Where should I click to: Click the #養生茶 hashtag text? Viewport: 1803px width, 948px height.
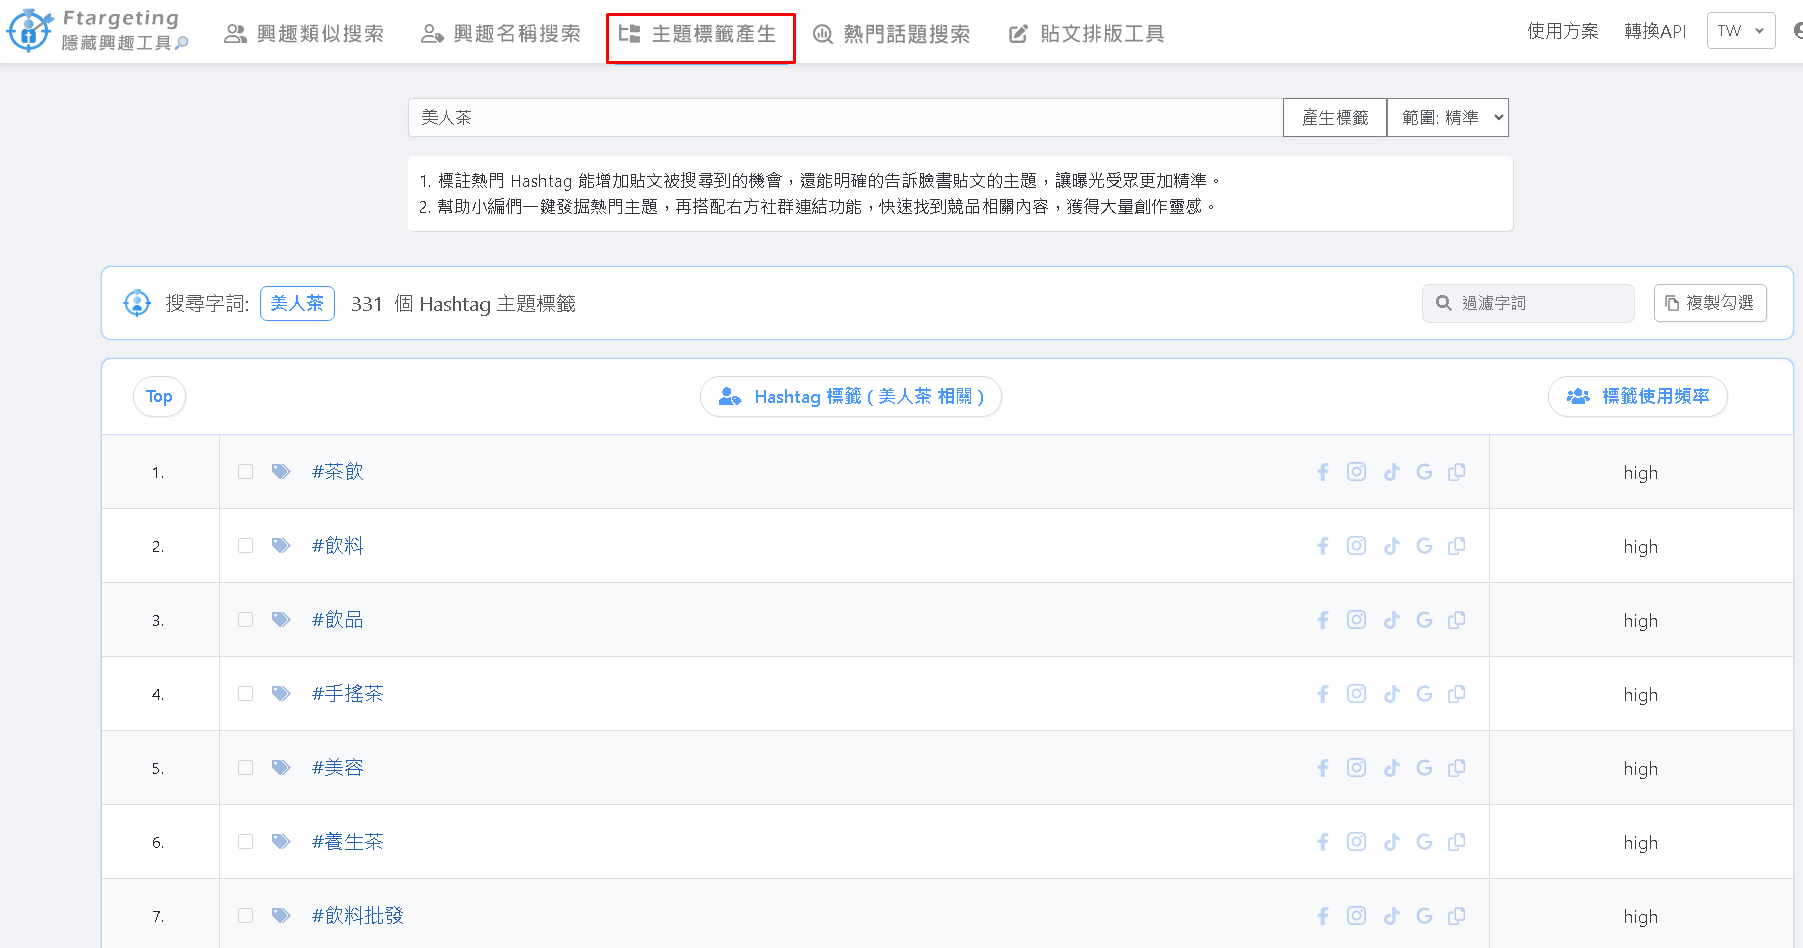[348, 841]
